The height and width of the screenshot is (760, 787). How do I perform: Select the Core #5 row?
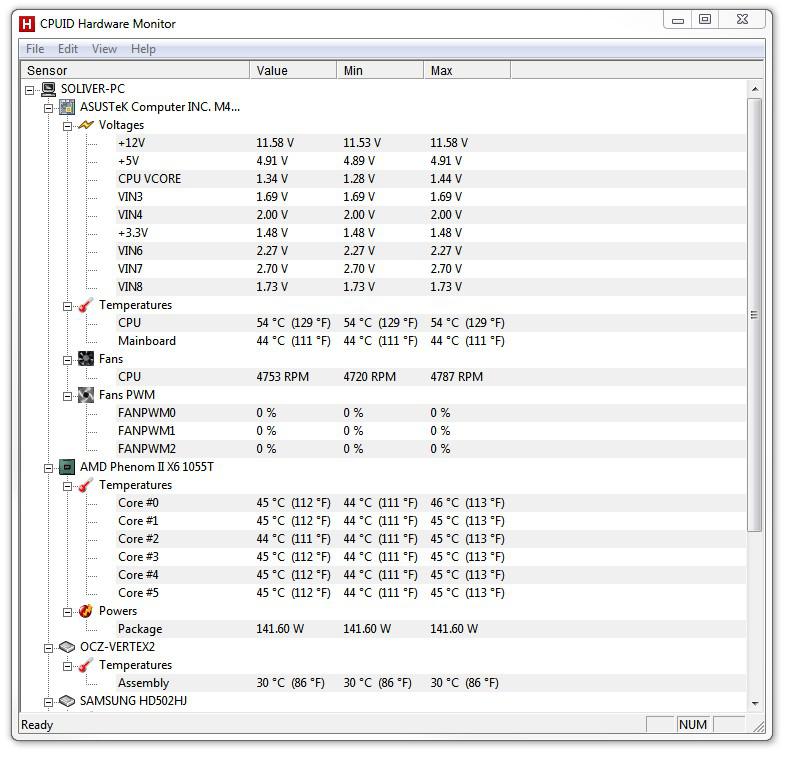[431, 593]
